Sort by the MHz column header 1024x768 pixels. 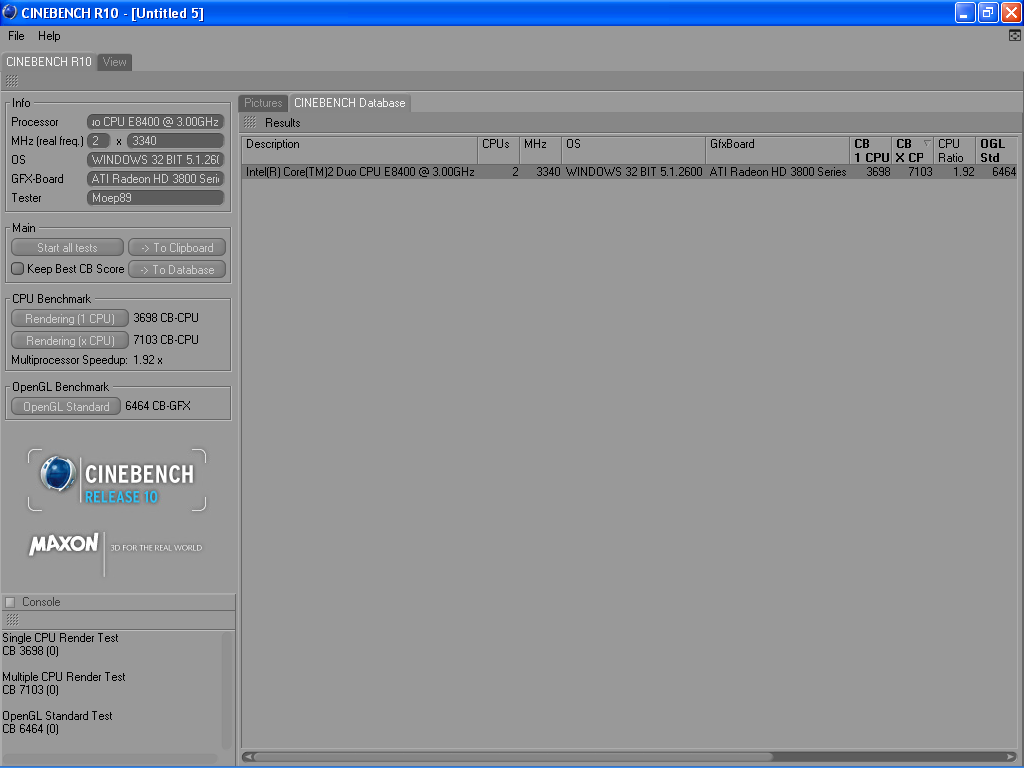pyautogui.click(x=540, y=150)
